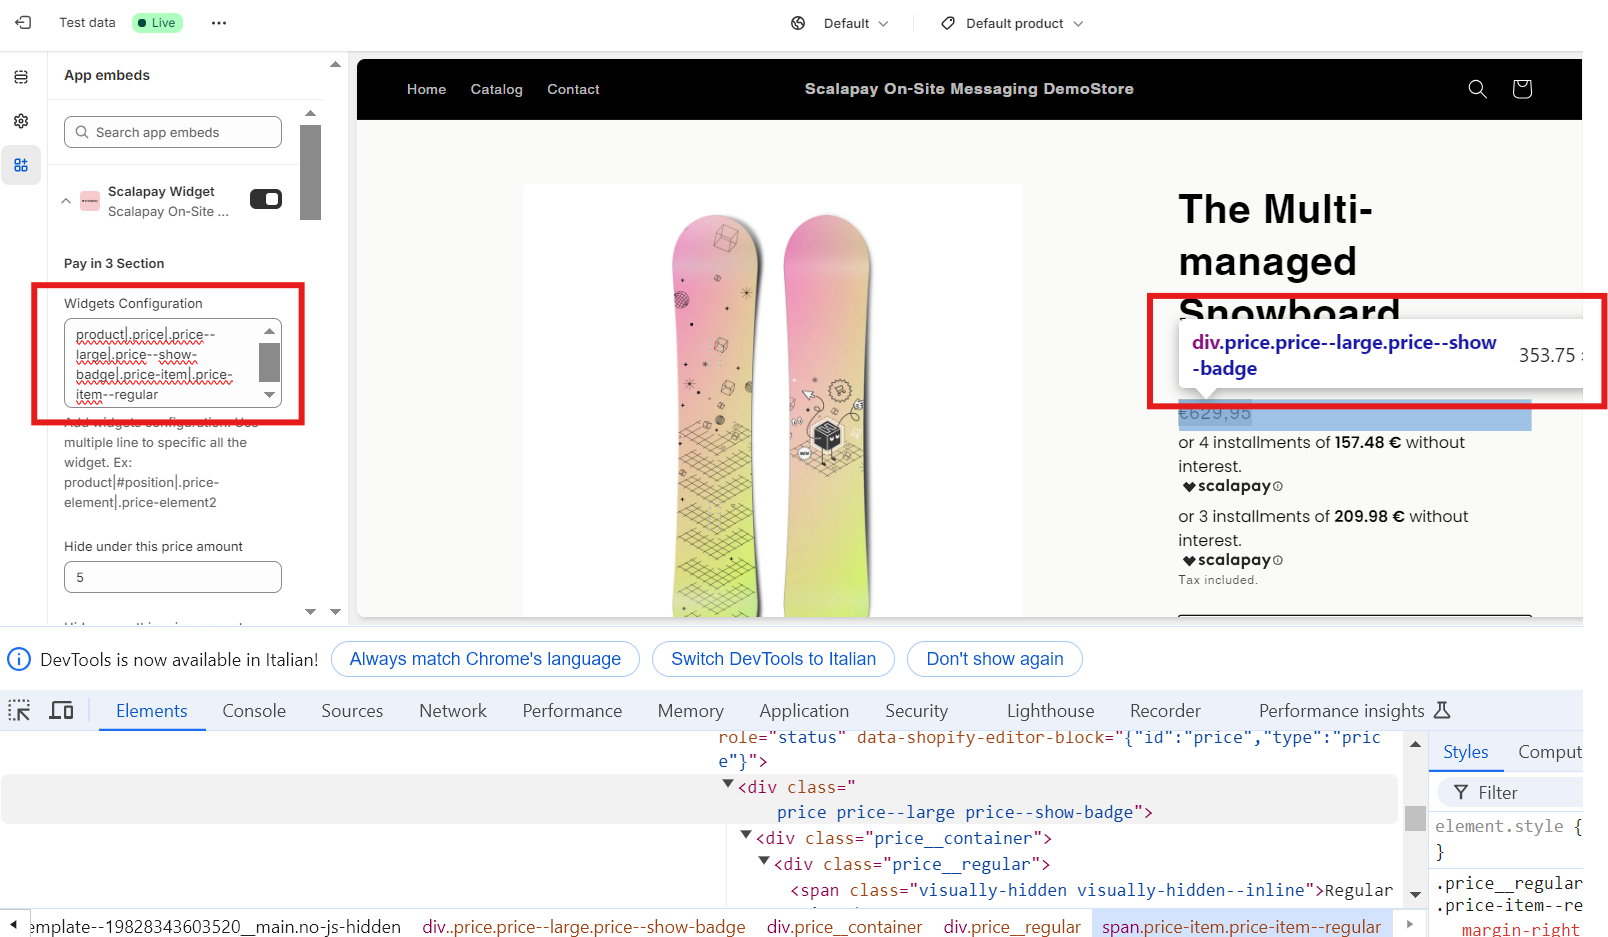This screenshot has height=937, width=1608.
Task: Open the Memory tab
Action: [691, 711]
